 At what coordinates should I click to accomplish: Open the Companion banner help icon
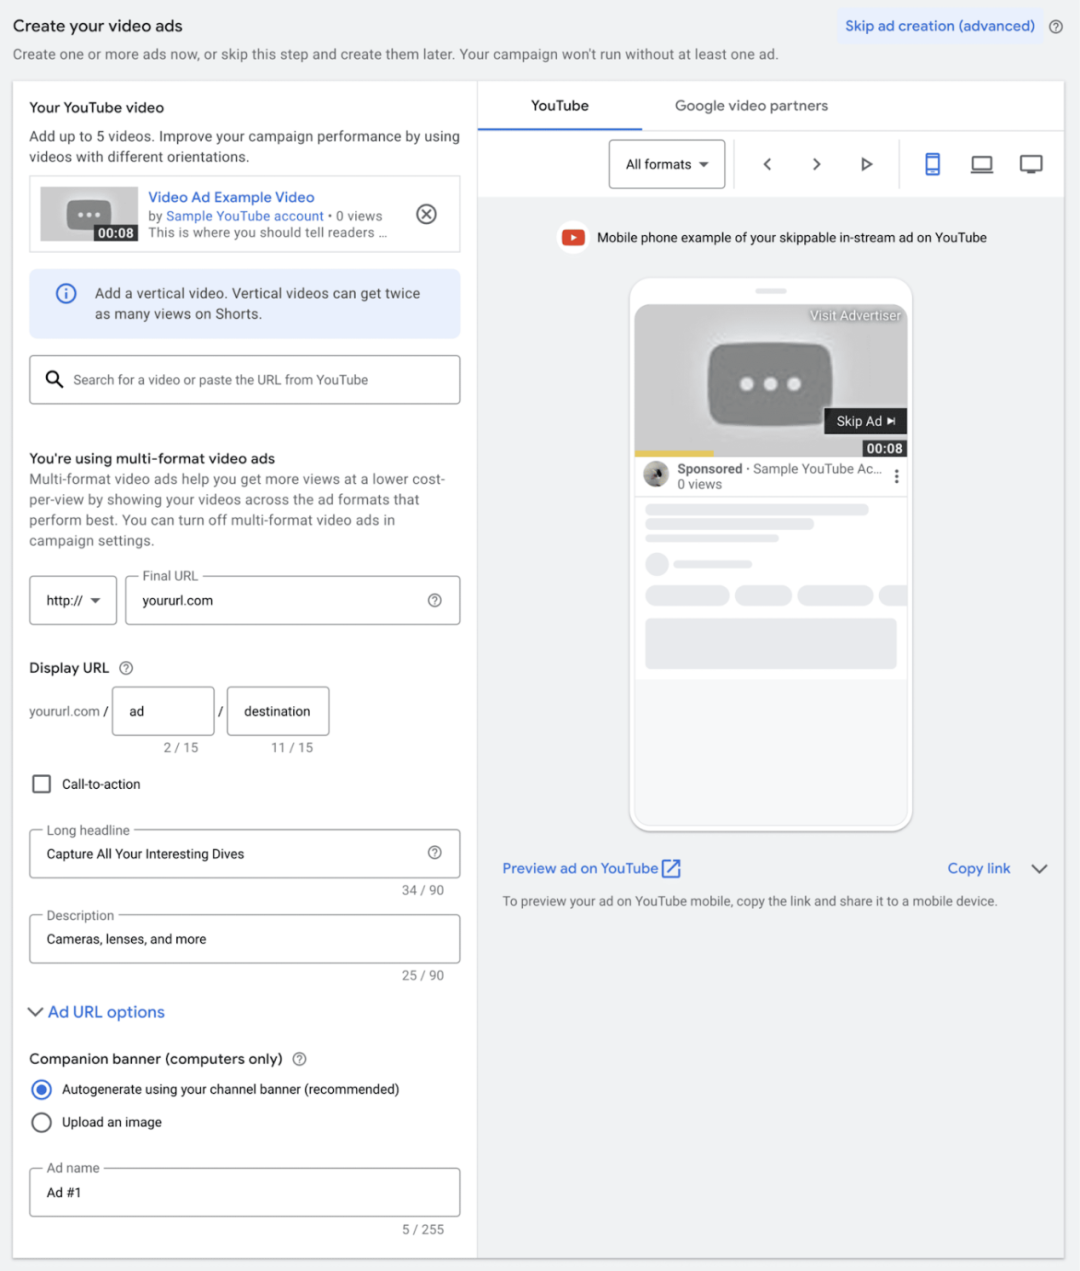click(299, 1058)
